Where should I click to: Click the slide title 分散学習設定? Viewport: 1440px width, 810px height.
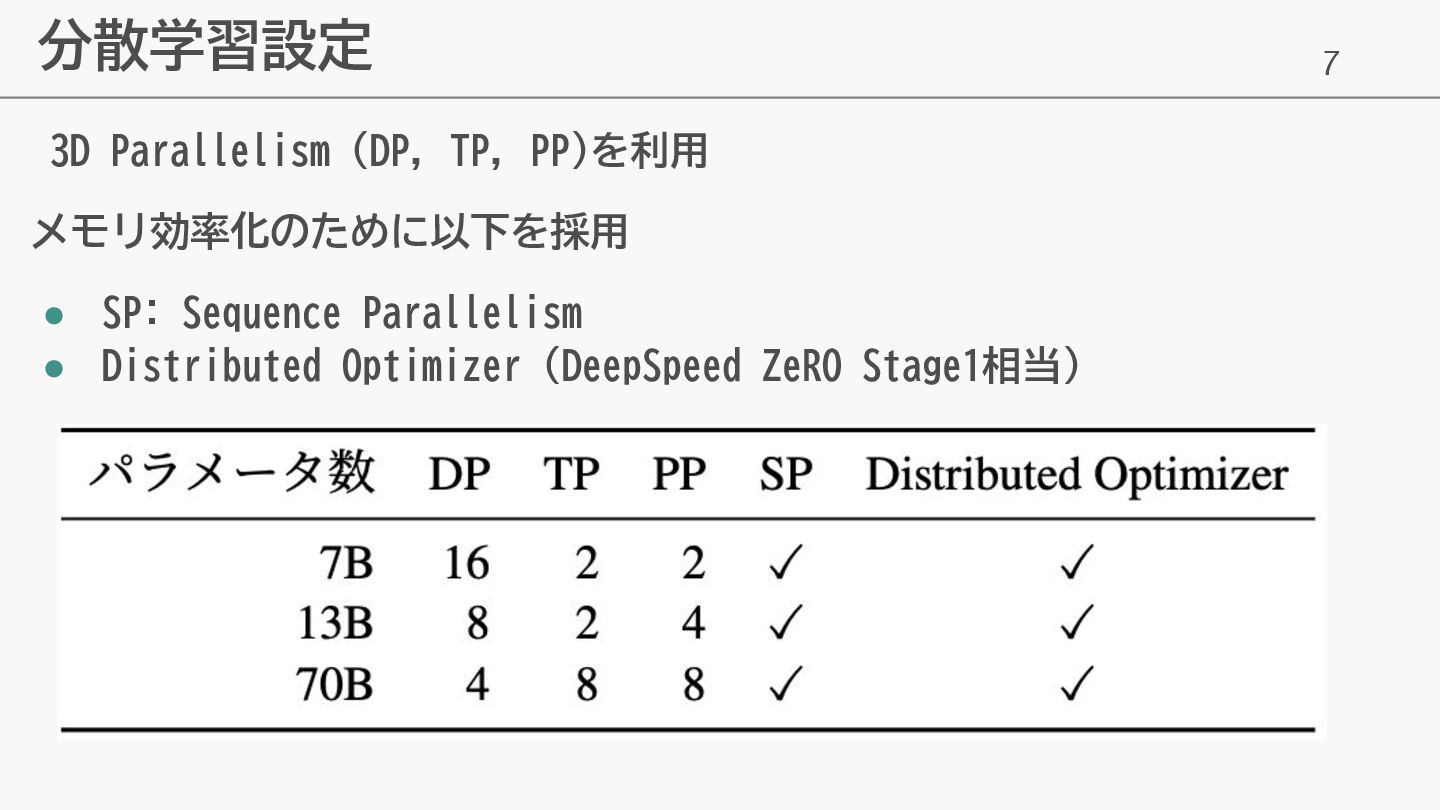pos(205,46)
